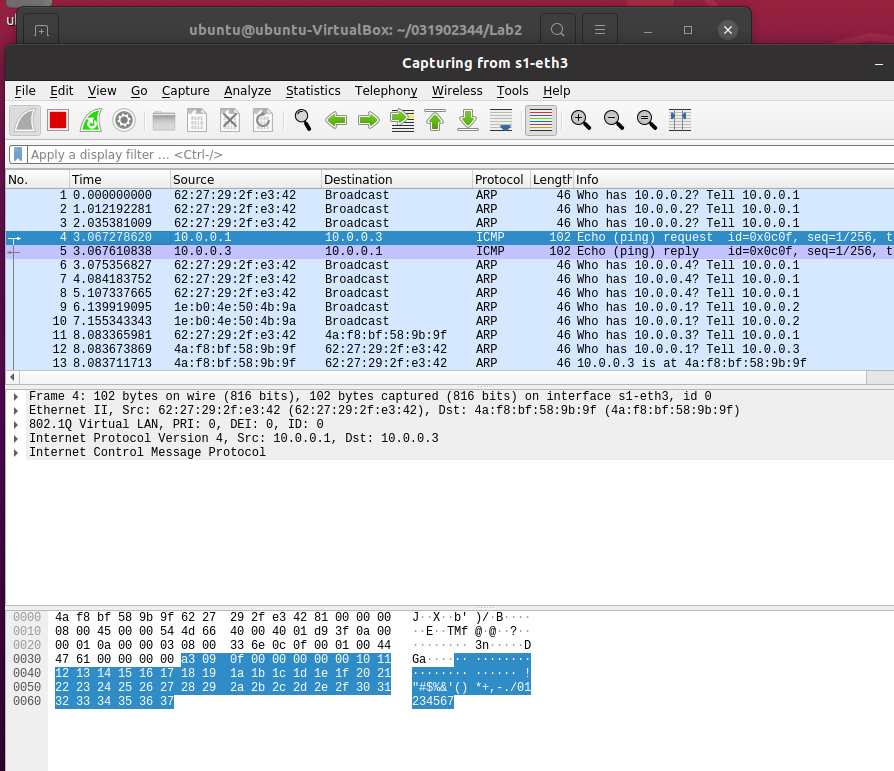Screen dimensions: 894x771
Task: Open the Capture menu
Action: coord(186,91)
